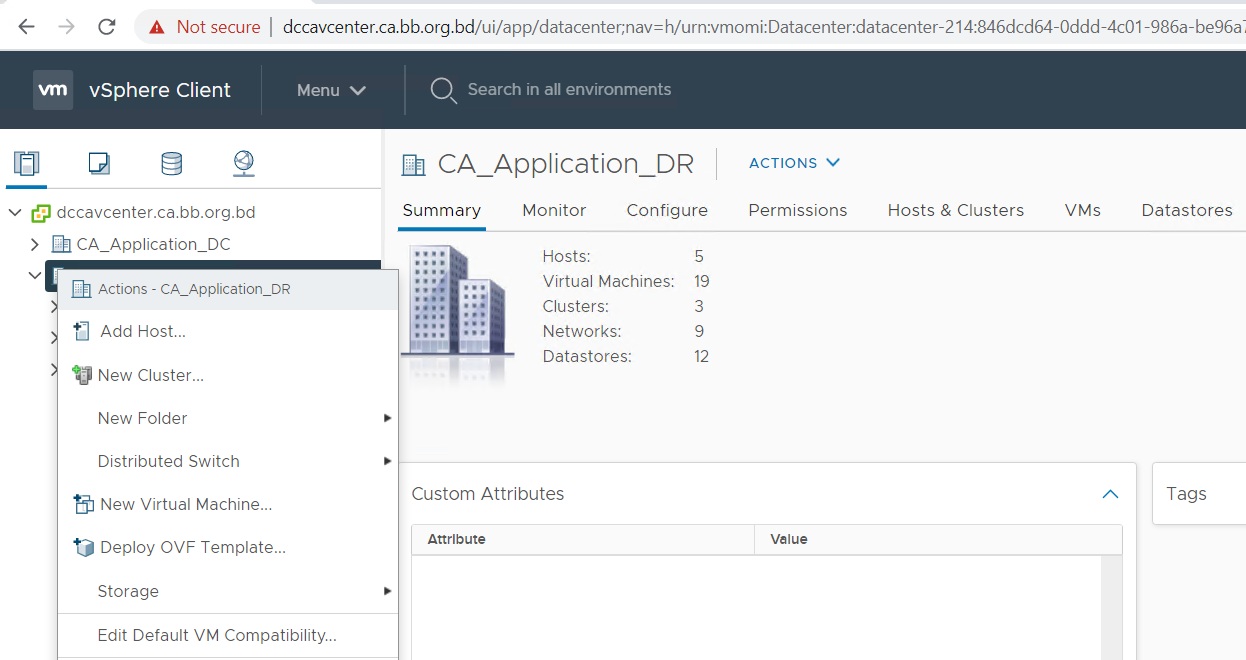Click the Custom Attributes heading
Screen dimensions: 1246x660
[488, 494]
